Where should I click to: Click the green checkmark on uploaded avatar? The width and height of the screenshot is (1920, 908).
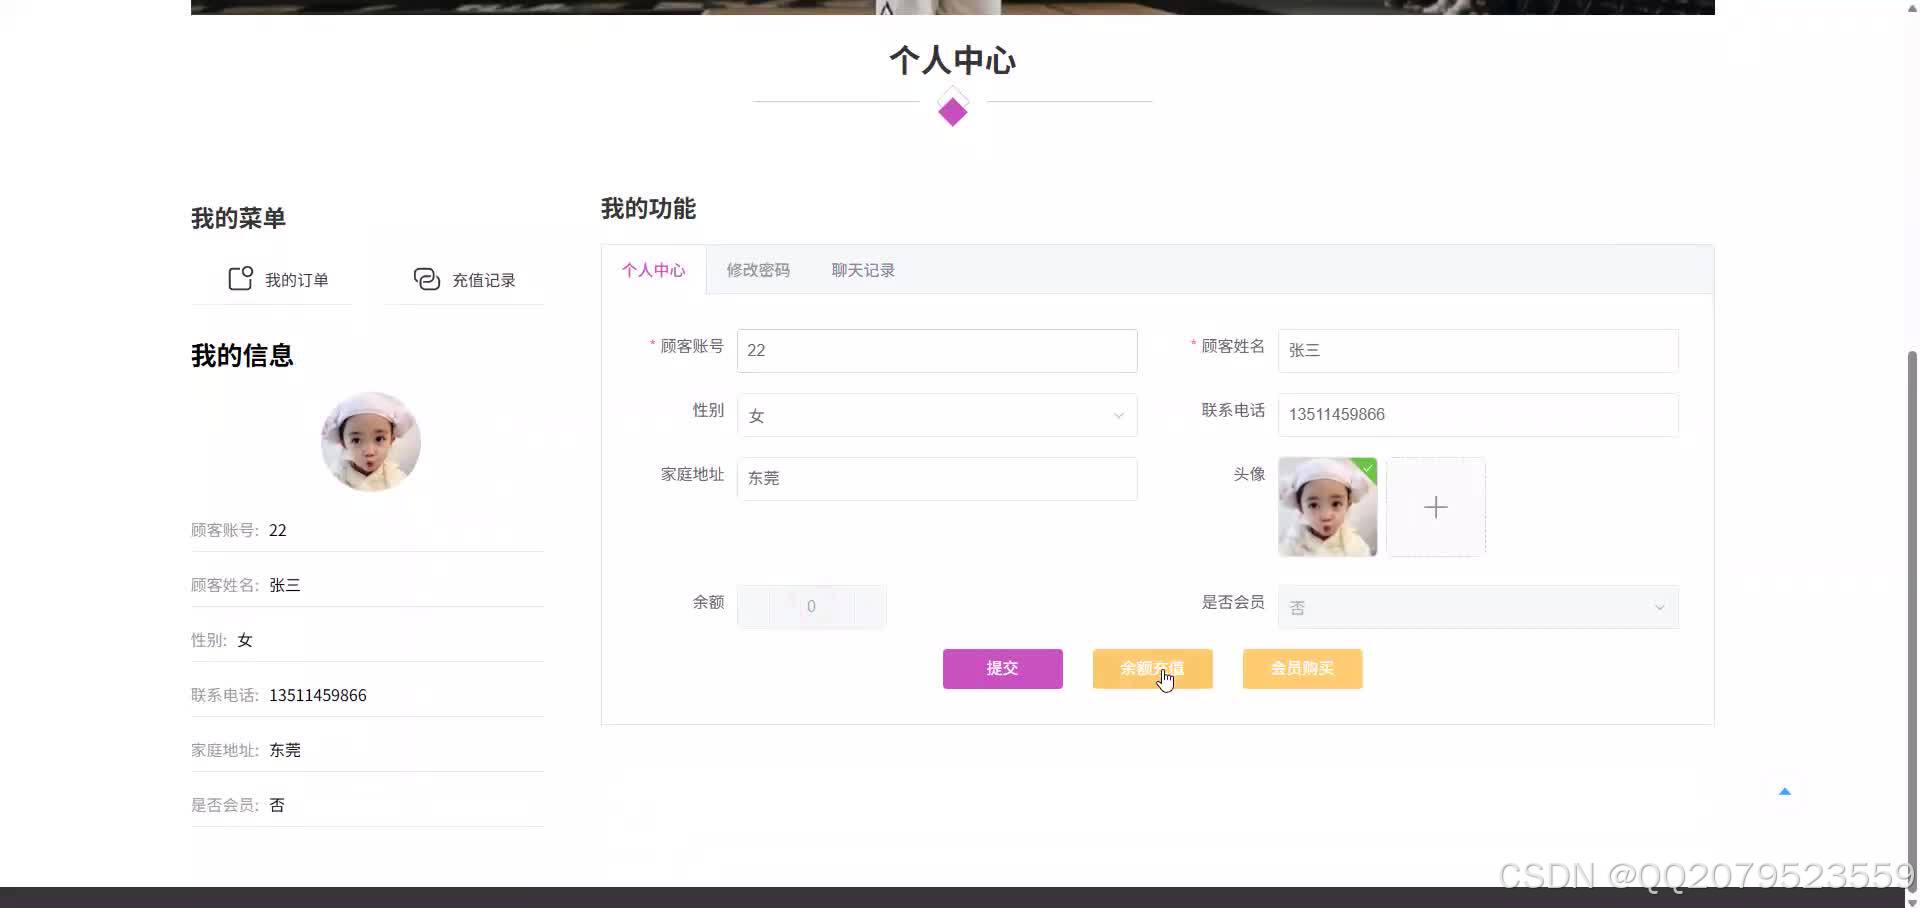1368,467
